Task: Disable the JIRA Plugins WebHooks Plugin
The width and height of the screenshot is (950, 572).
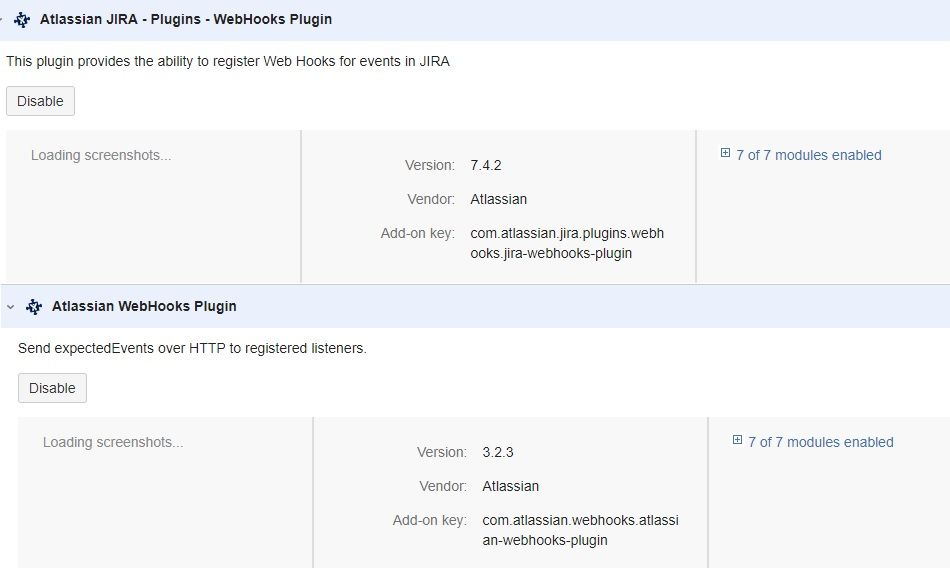Action: click(40, 101)
